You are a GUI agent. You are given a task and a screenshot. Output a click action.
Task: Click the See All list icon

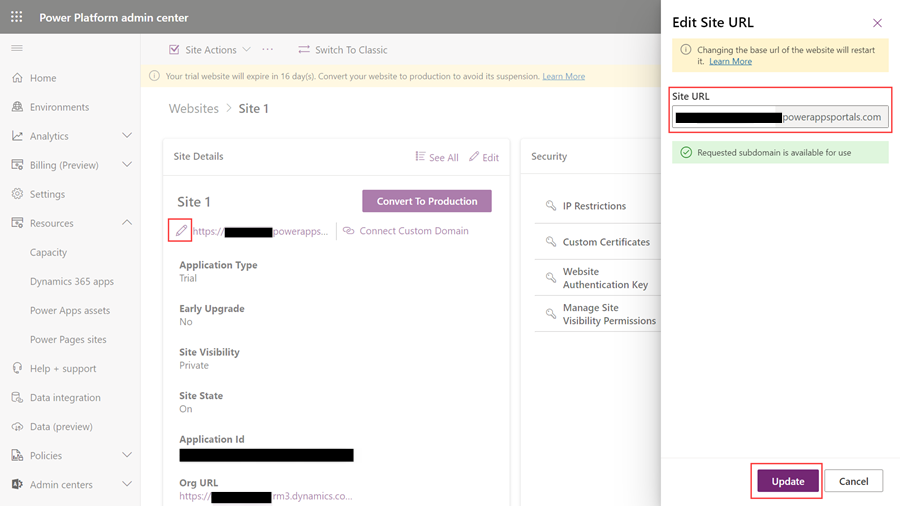click(421, 157)
